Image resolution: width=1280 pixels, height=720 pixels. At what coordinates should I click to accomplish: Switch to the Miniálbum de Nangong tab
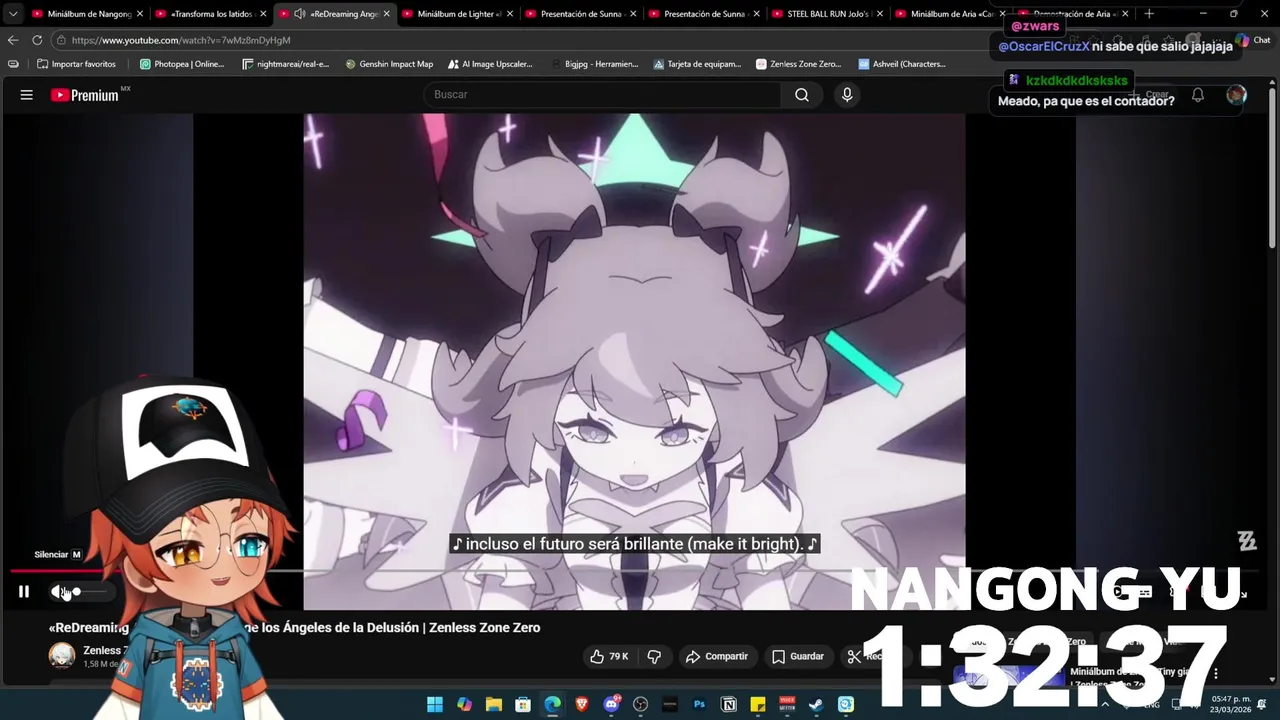click(x=89, y=14)
